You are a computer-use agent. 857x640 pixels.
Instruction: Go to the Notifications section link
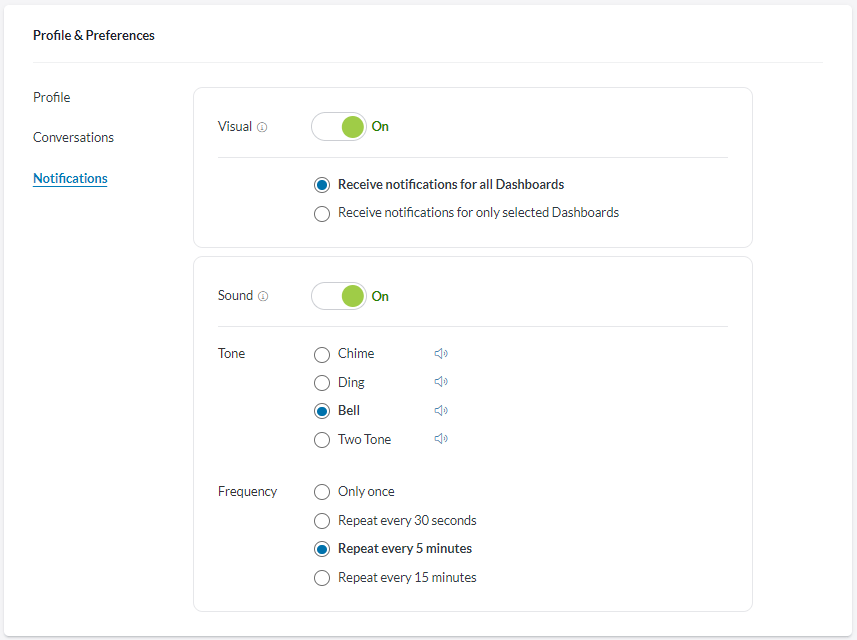point(70,179)
